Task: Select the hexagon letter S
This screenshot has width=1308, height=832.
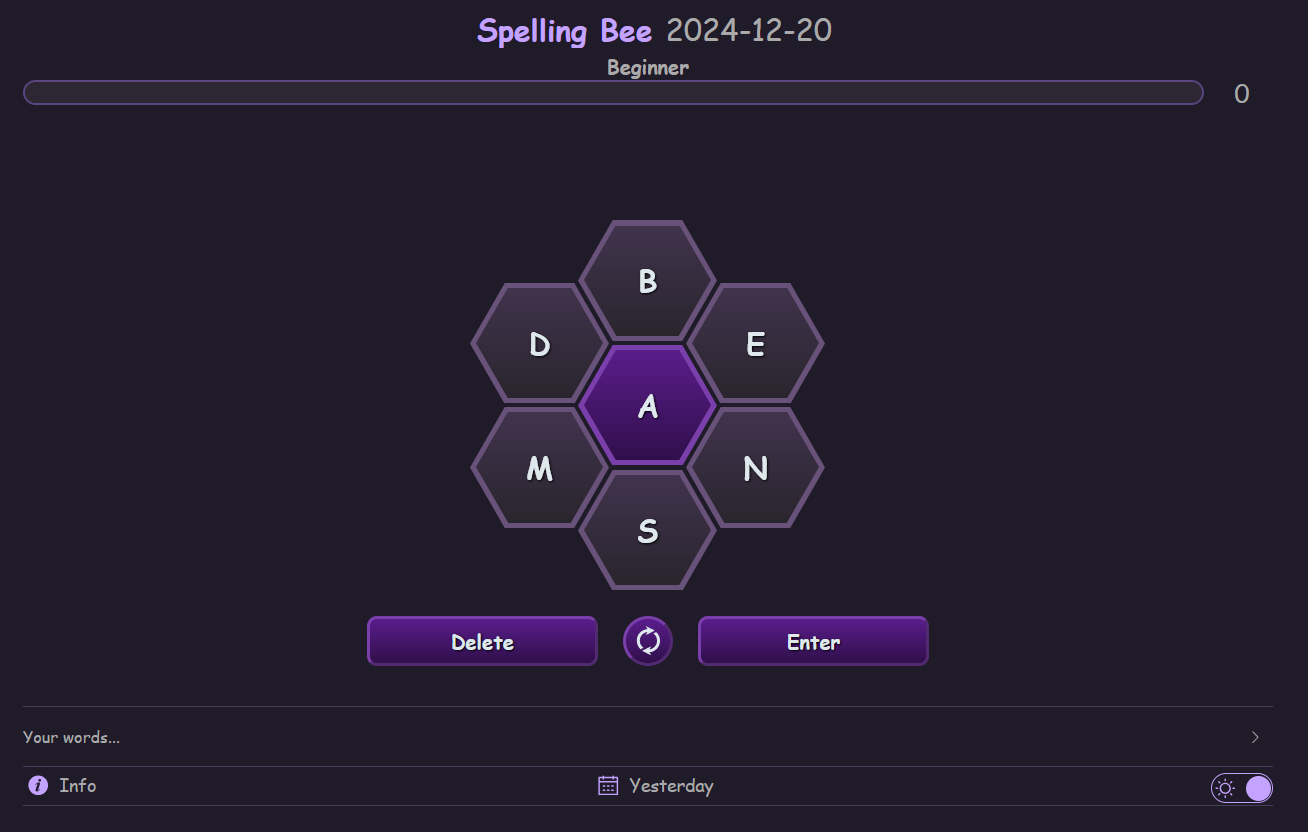Action: tap(648, 529)
